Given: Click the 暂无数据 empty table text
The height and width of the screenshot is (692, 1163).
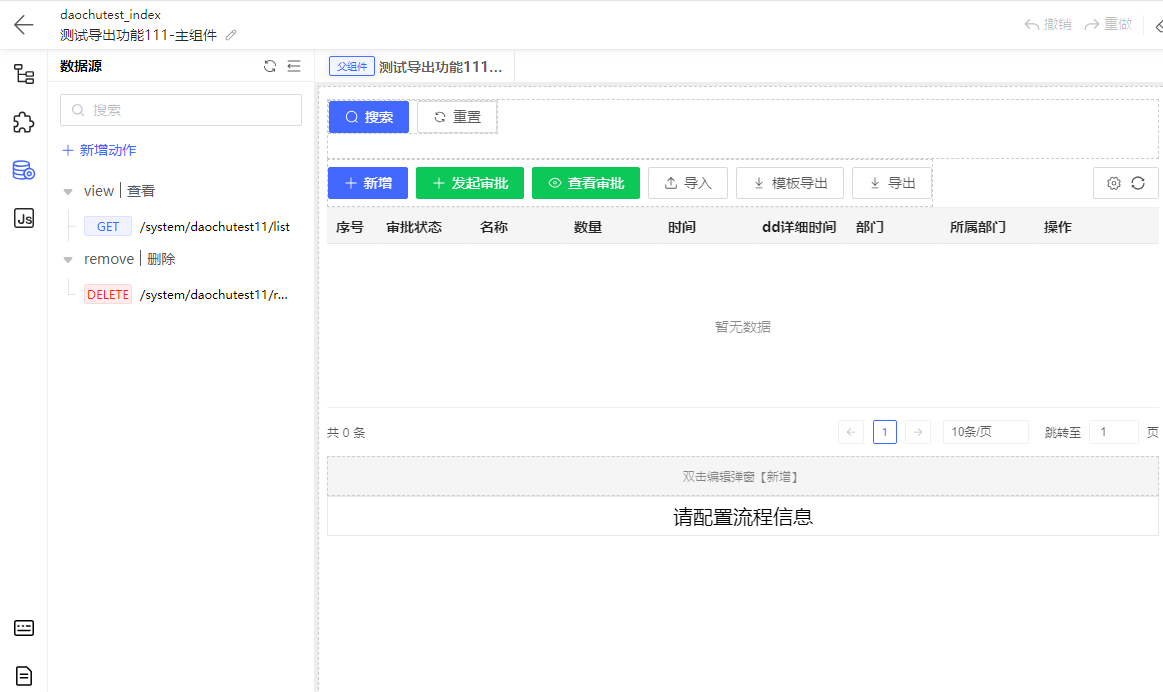Looking at the screenshot, I should pyautogui.click(x=742, y=327).
